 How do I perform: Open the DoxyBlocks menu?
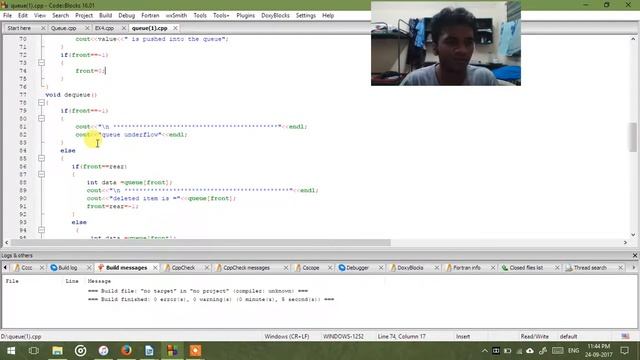pos(275,16)
